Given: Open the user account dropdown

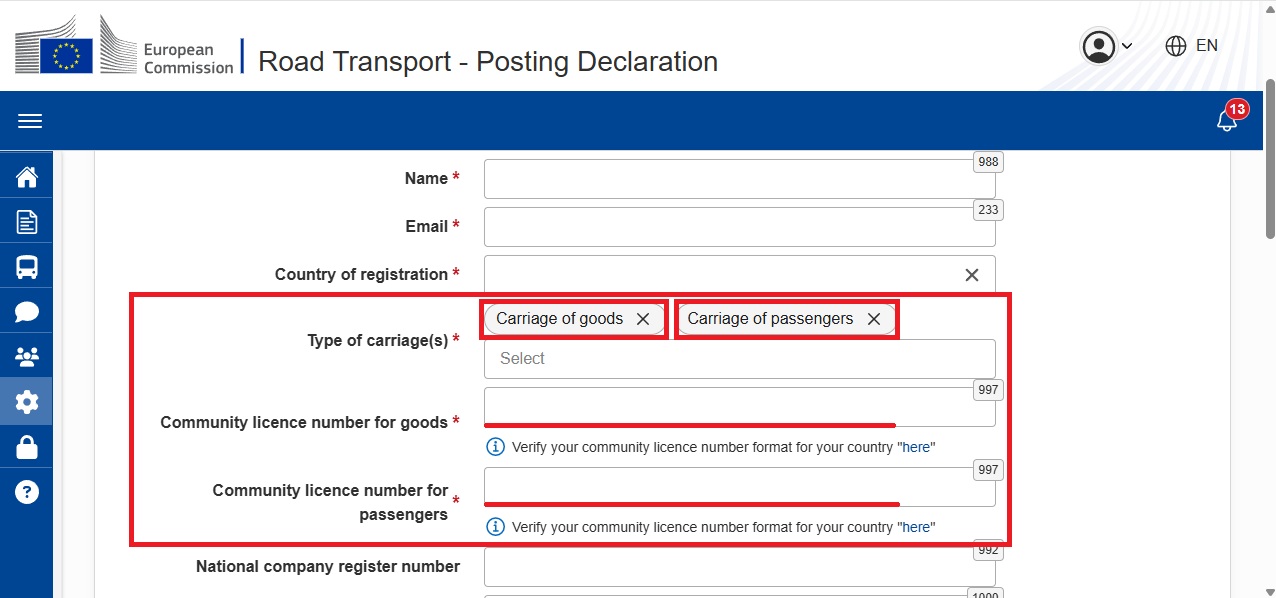Looking at the screenshot, I should 1106,46.
